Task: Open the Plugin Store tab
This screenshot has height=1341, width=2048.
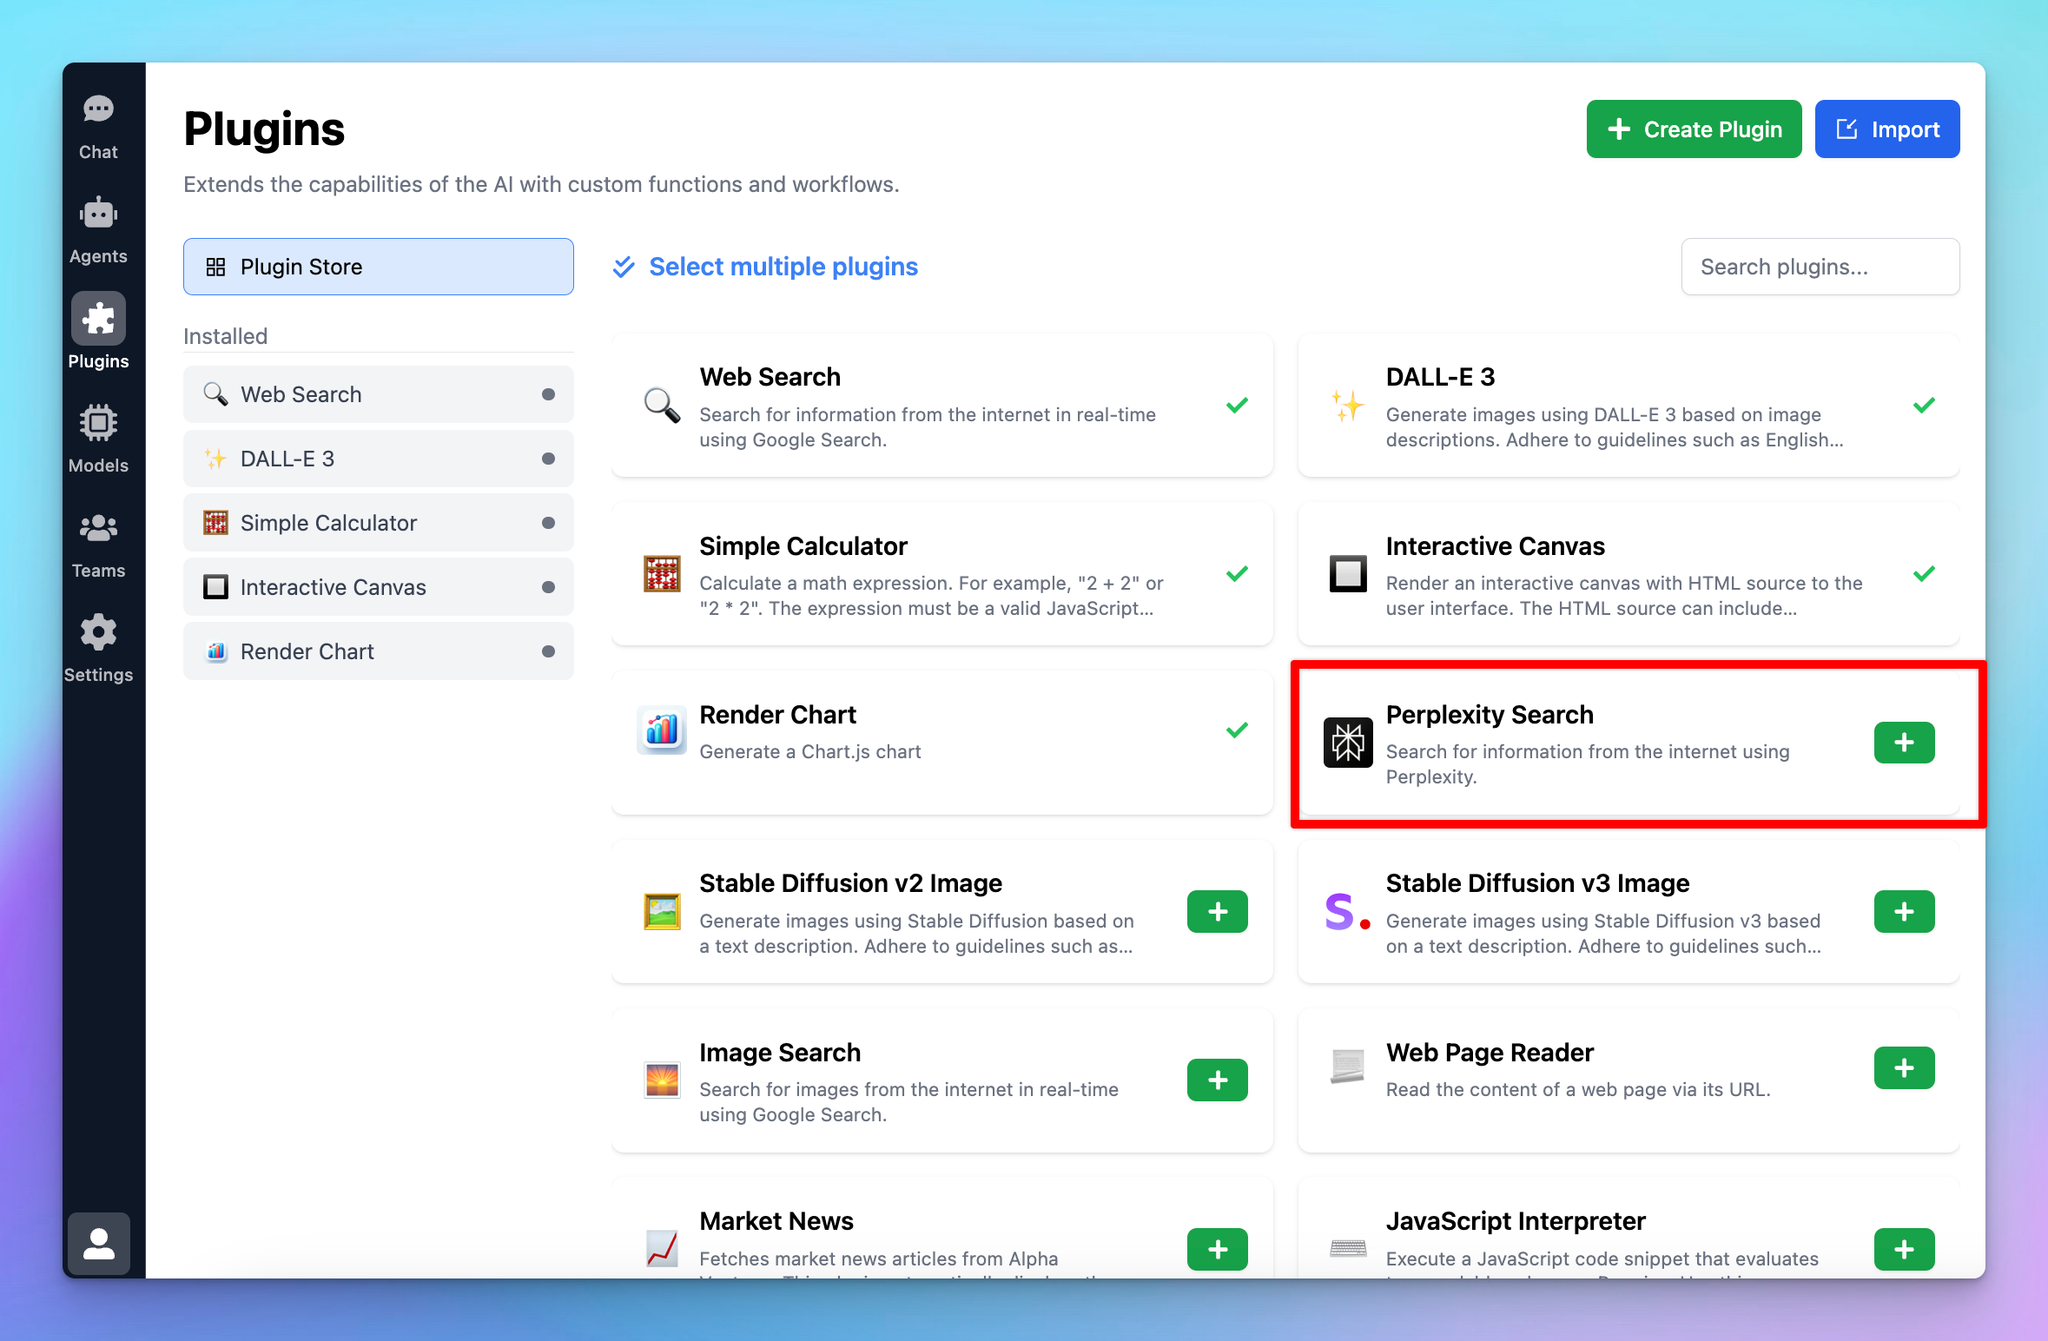Action: coord(378,267)
